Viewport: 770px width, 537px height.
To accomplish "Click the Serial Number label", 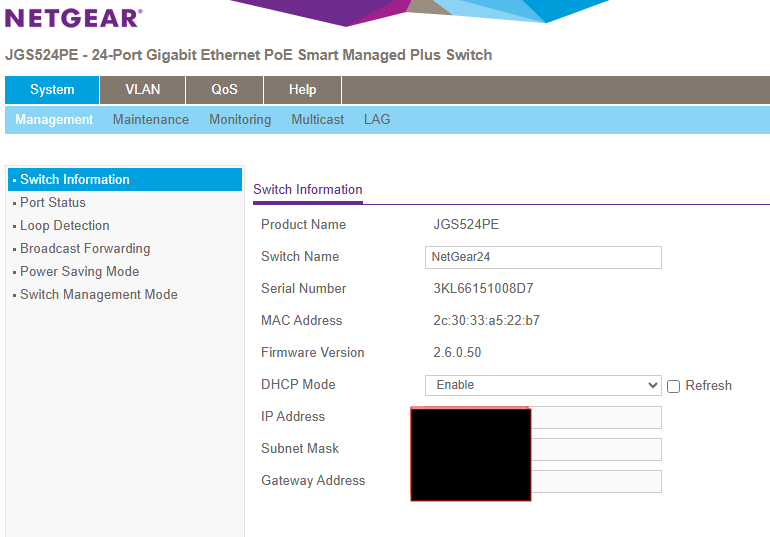I will 303,289.
